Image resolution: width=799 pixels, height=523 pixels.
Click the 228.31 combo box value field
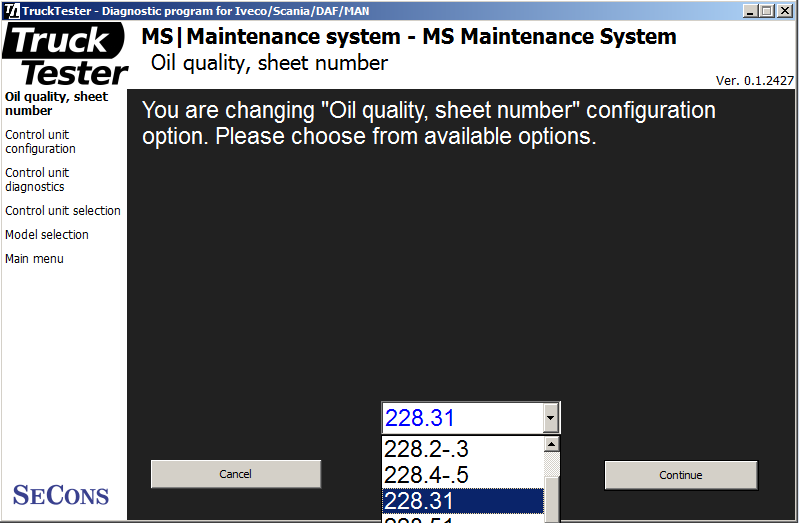click(x=463, y=419)
